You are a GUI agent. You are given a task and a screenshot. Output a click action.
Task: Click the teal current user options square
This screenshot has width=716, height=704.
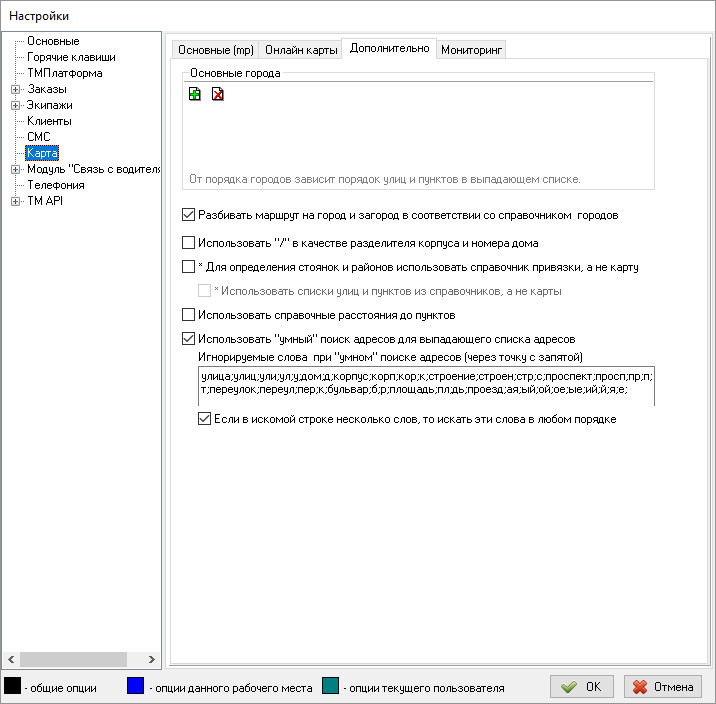point(331,687)
